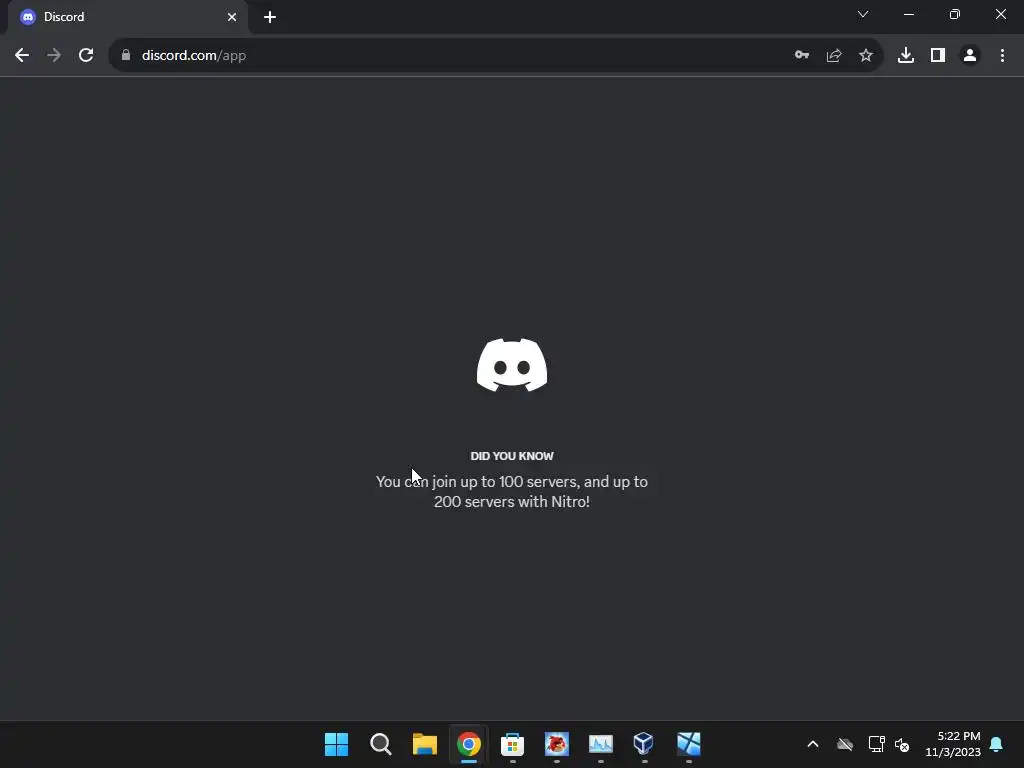Open the red bird app taskbar icon

pos(556,744)
